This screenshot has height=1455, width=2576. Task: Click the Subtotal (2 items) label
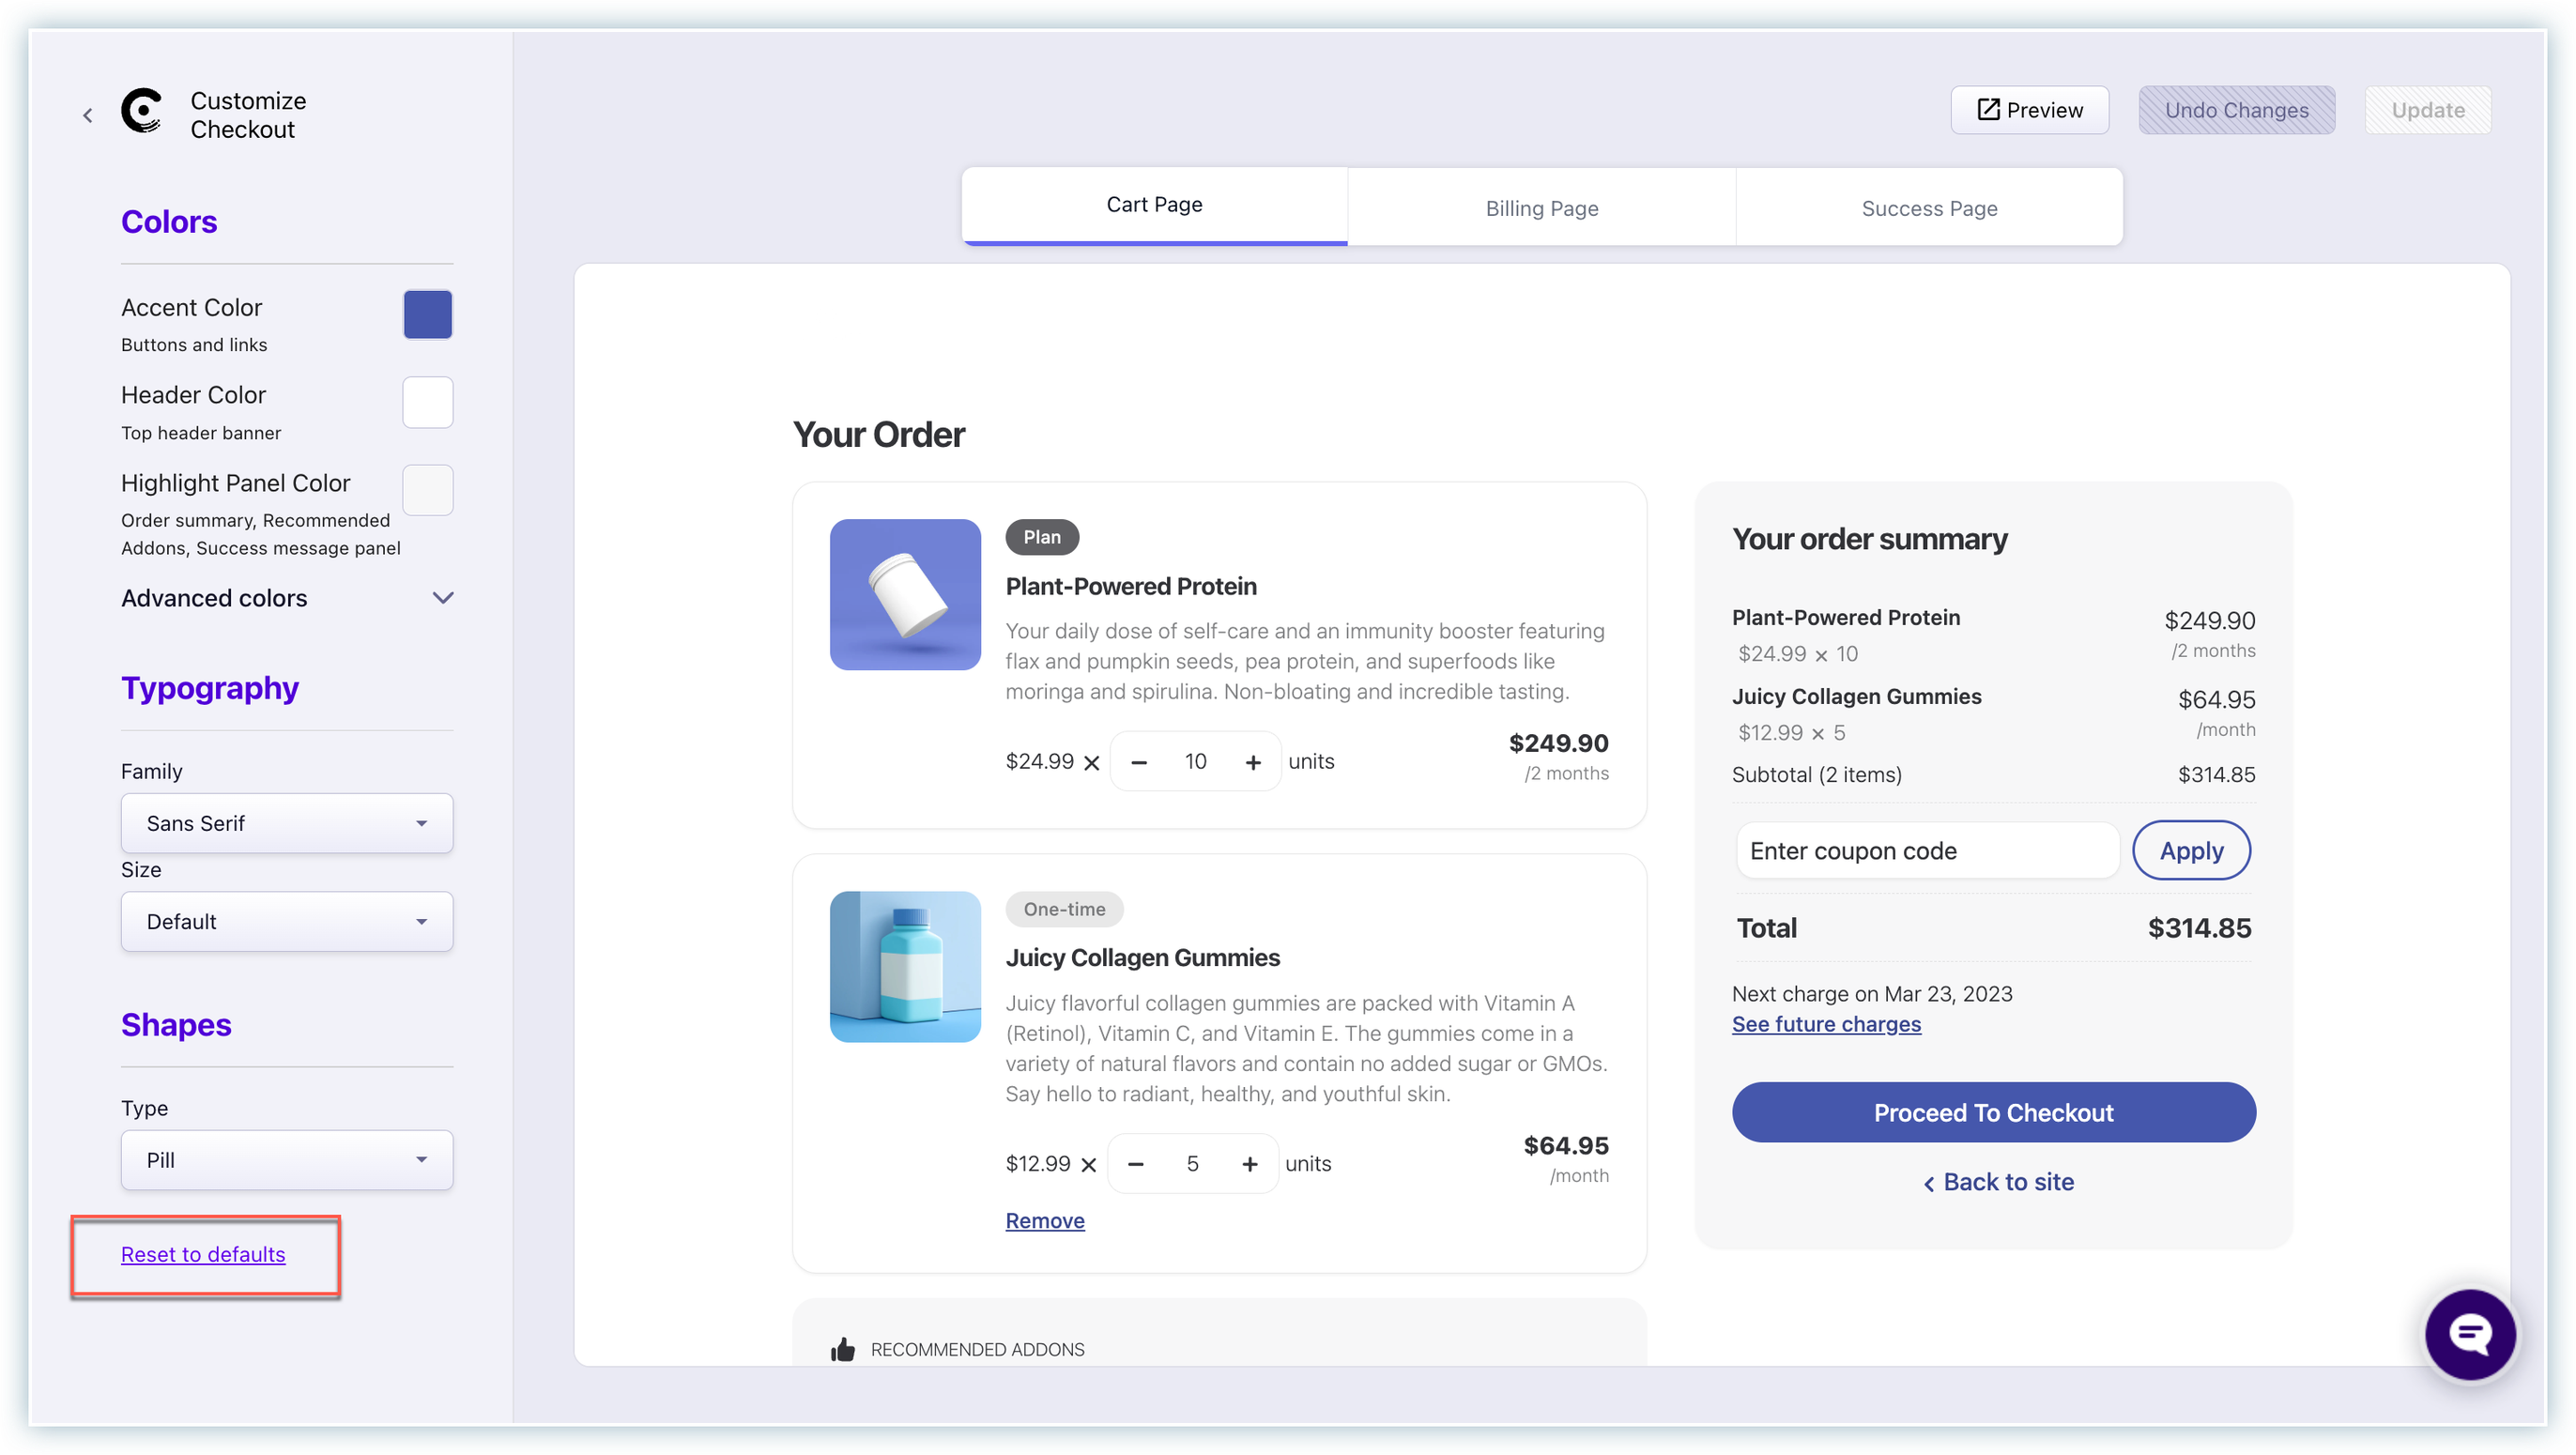(x=1816, y=774)
